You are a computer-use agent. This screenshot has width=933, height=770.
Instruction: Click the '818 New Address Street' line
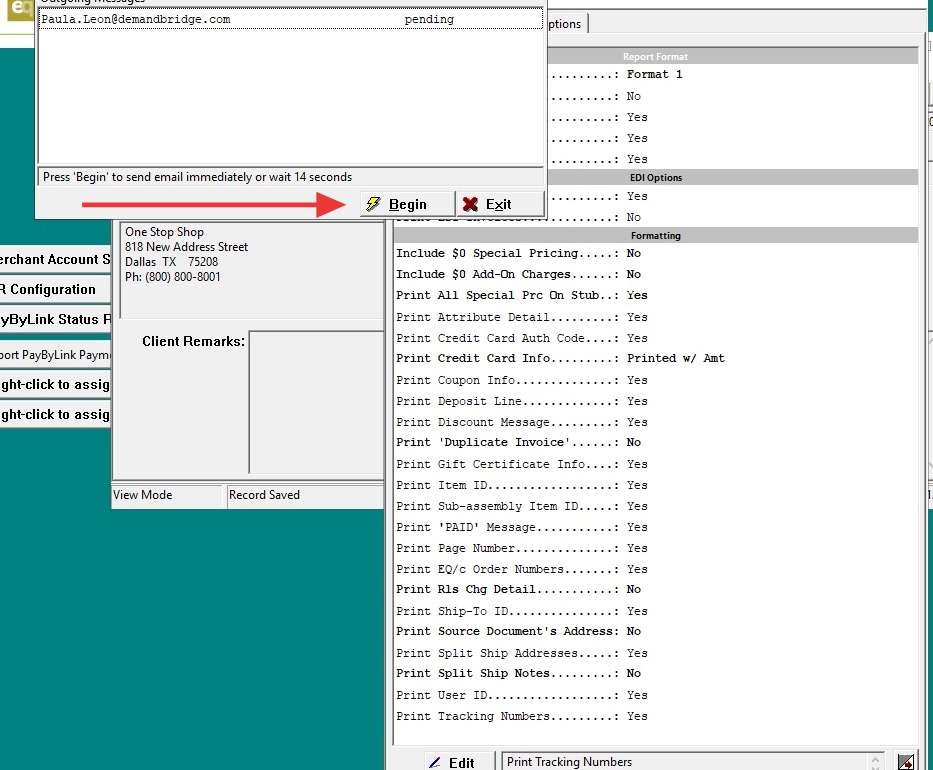coord(186,247)
